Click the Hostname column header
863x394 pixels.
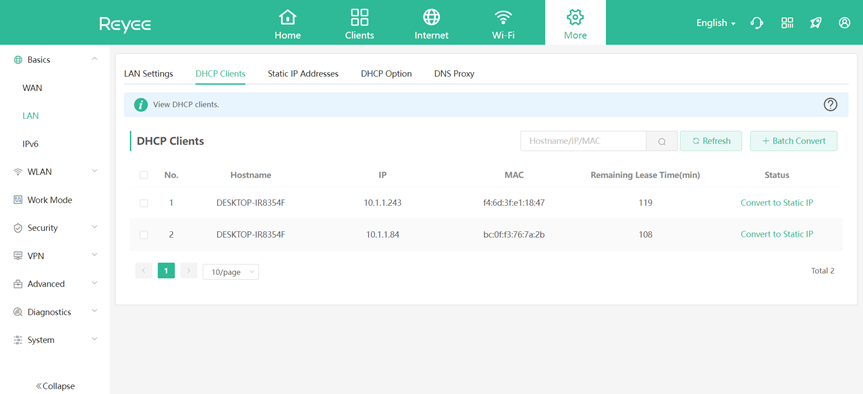(251, 175)
